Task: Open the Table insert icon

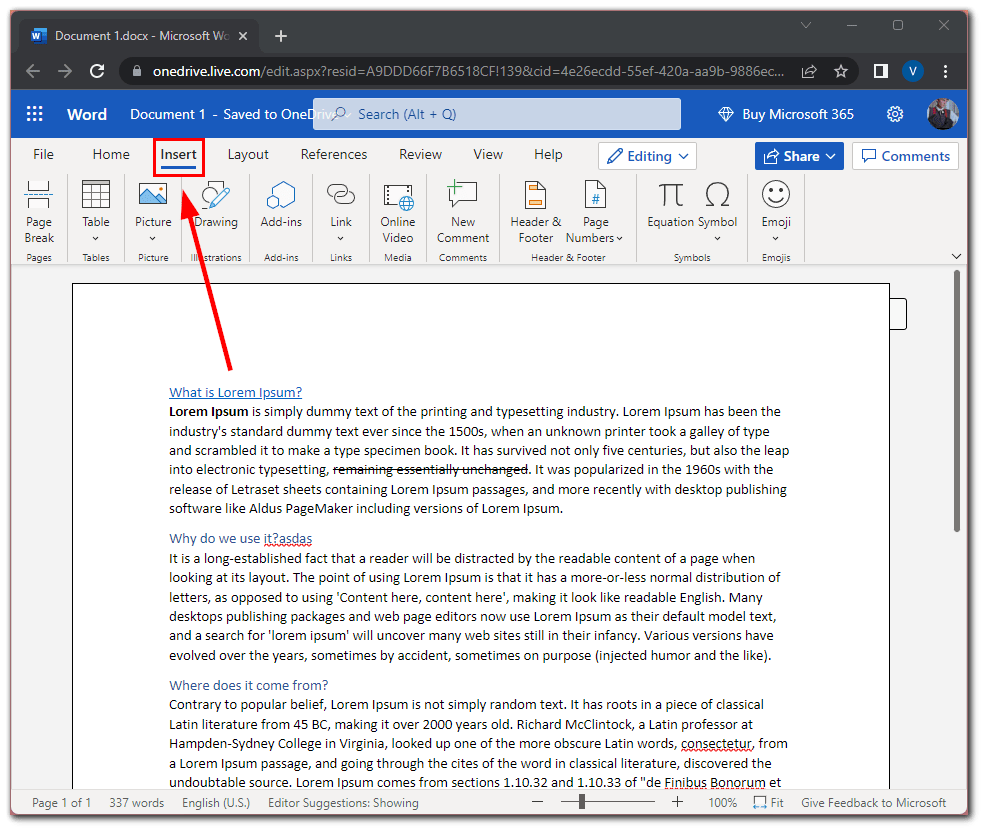Action: [x=96, y=194]
